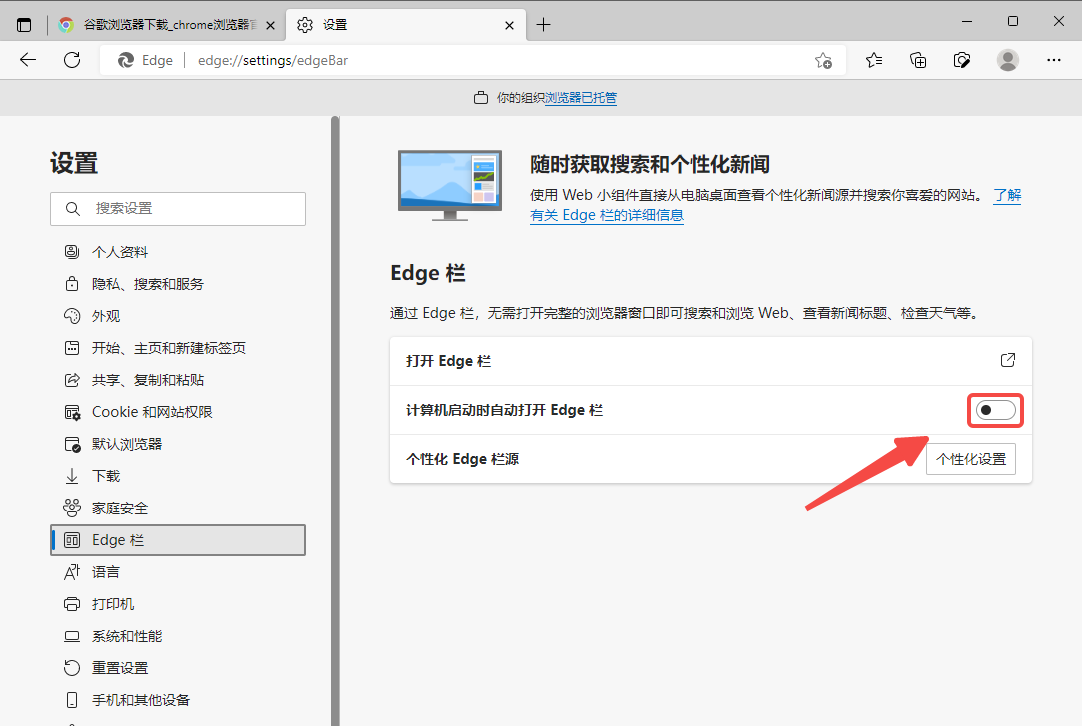This screenshot has height=726, width=1082.
Task: Toggle auto-open Edge bar at startup
Action: coord(995,410)
